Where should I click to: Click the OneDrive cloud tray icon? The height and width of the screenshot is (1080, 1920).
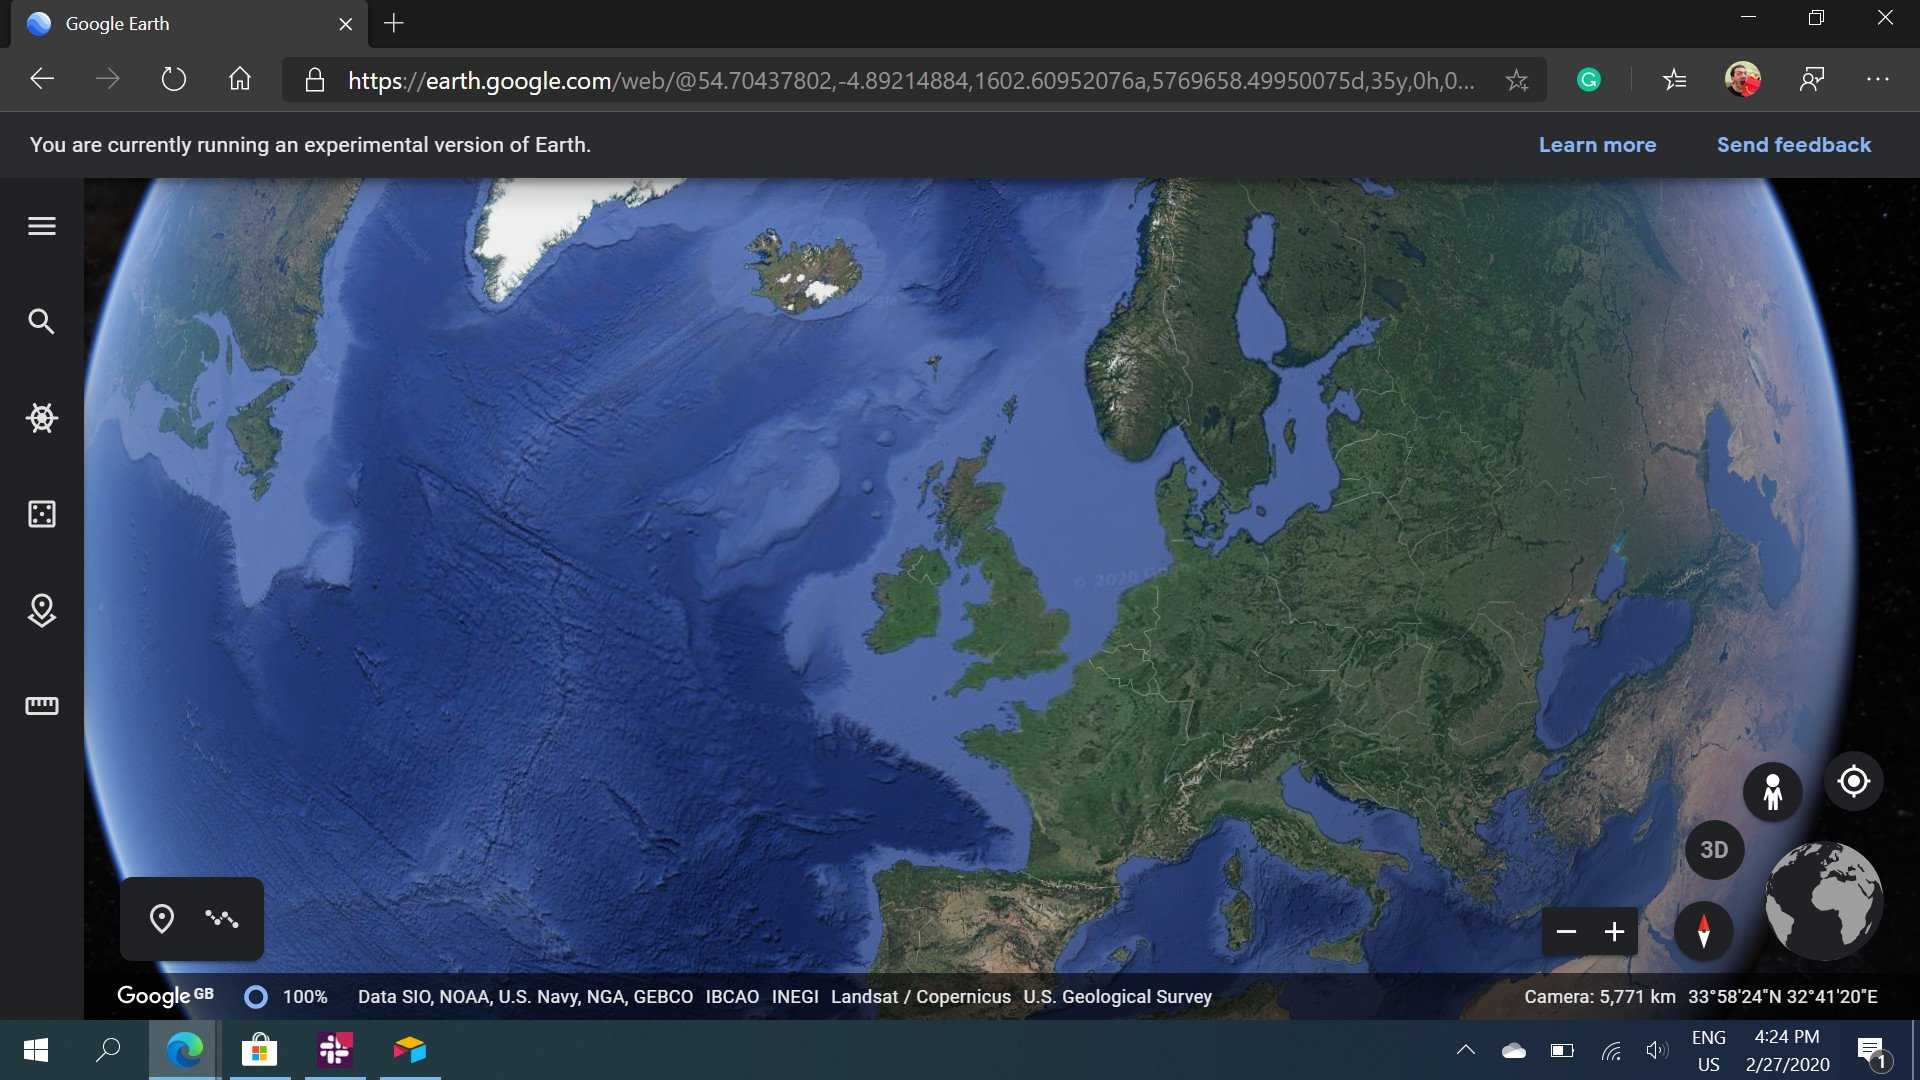point(1514,1050)
